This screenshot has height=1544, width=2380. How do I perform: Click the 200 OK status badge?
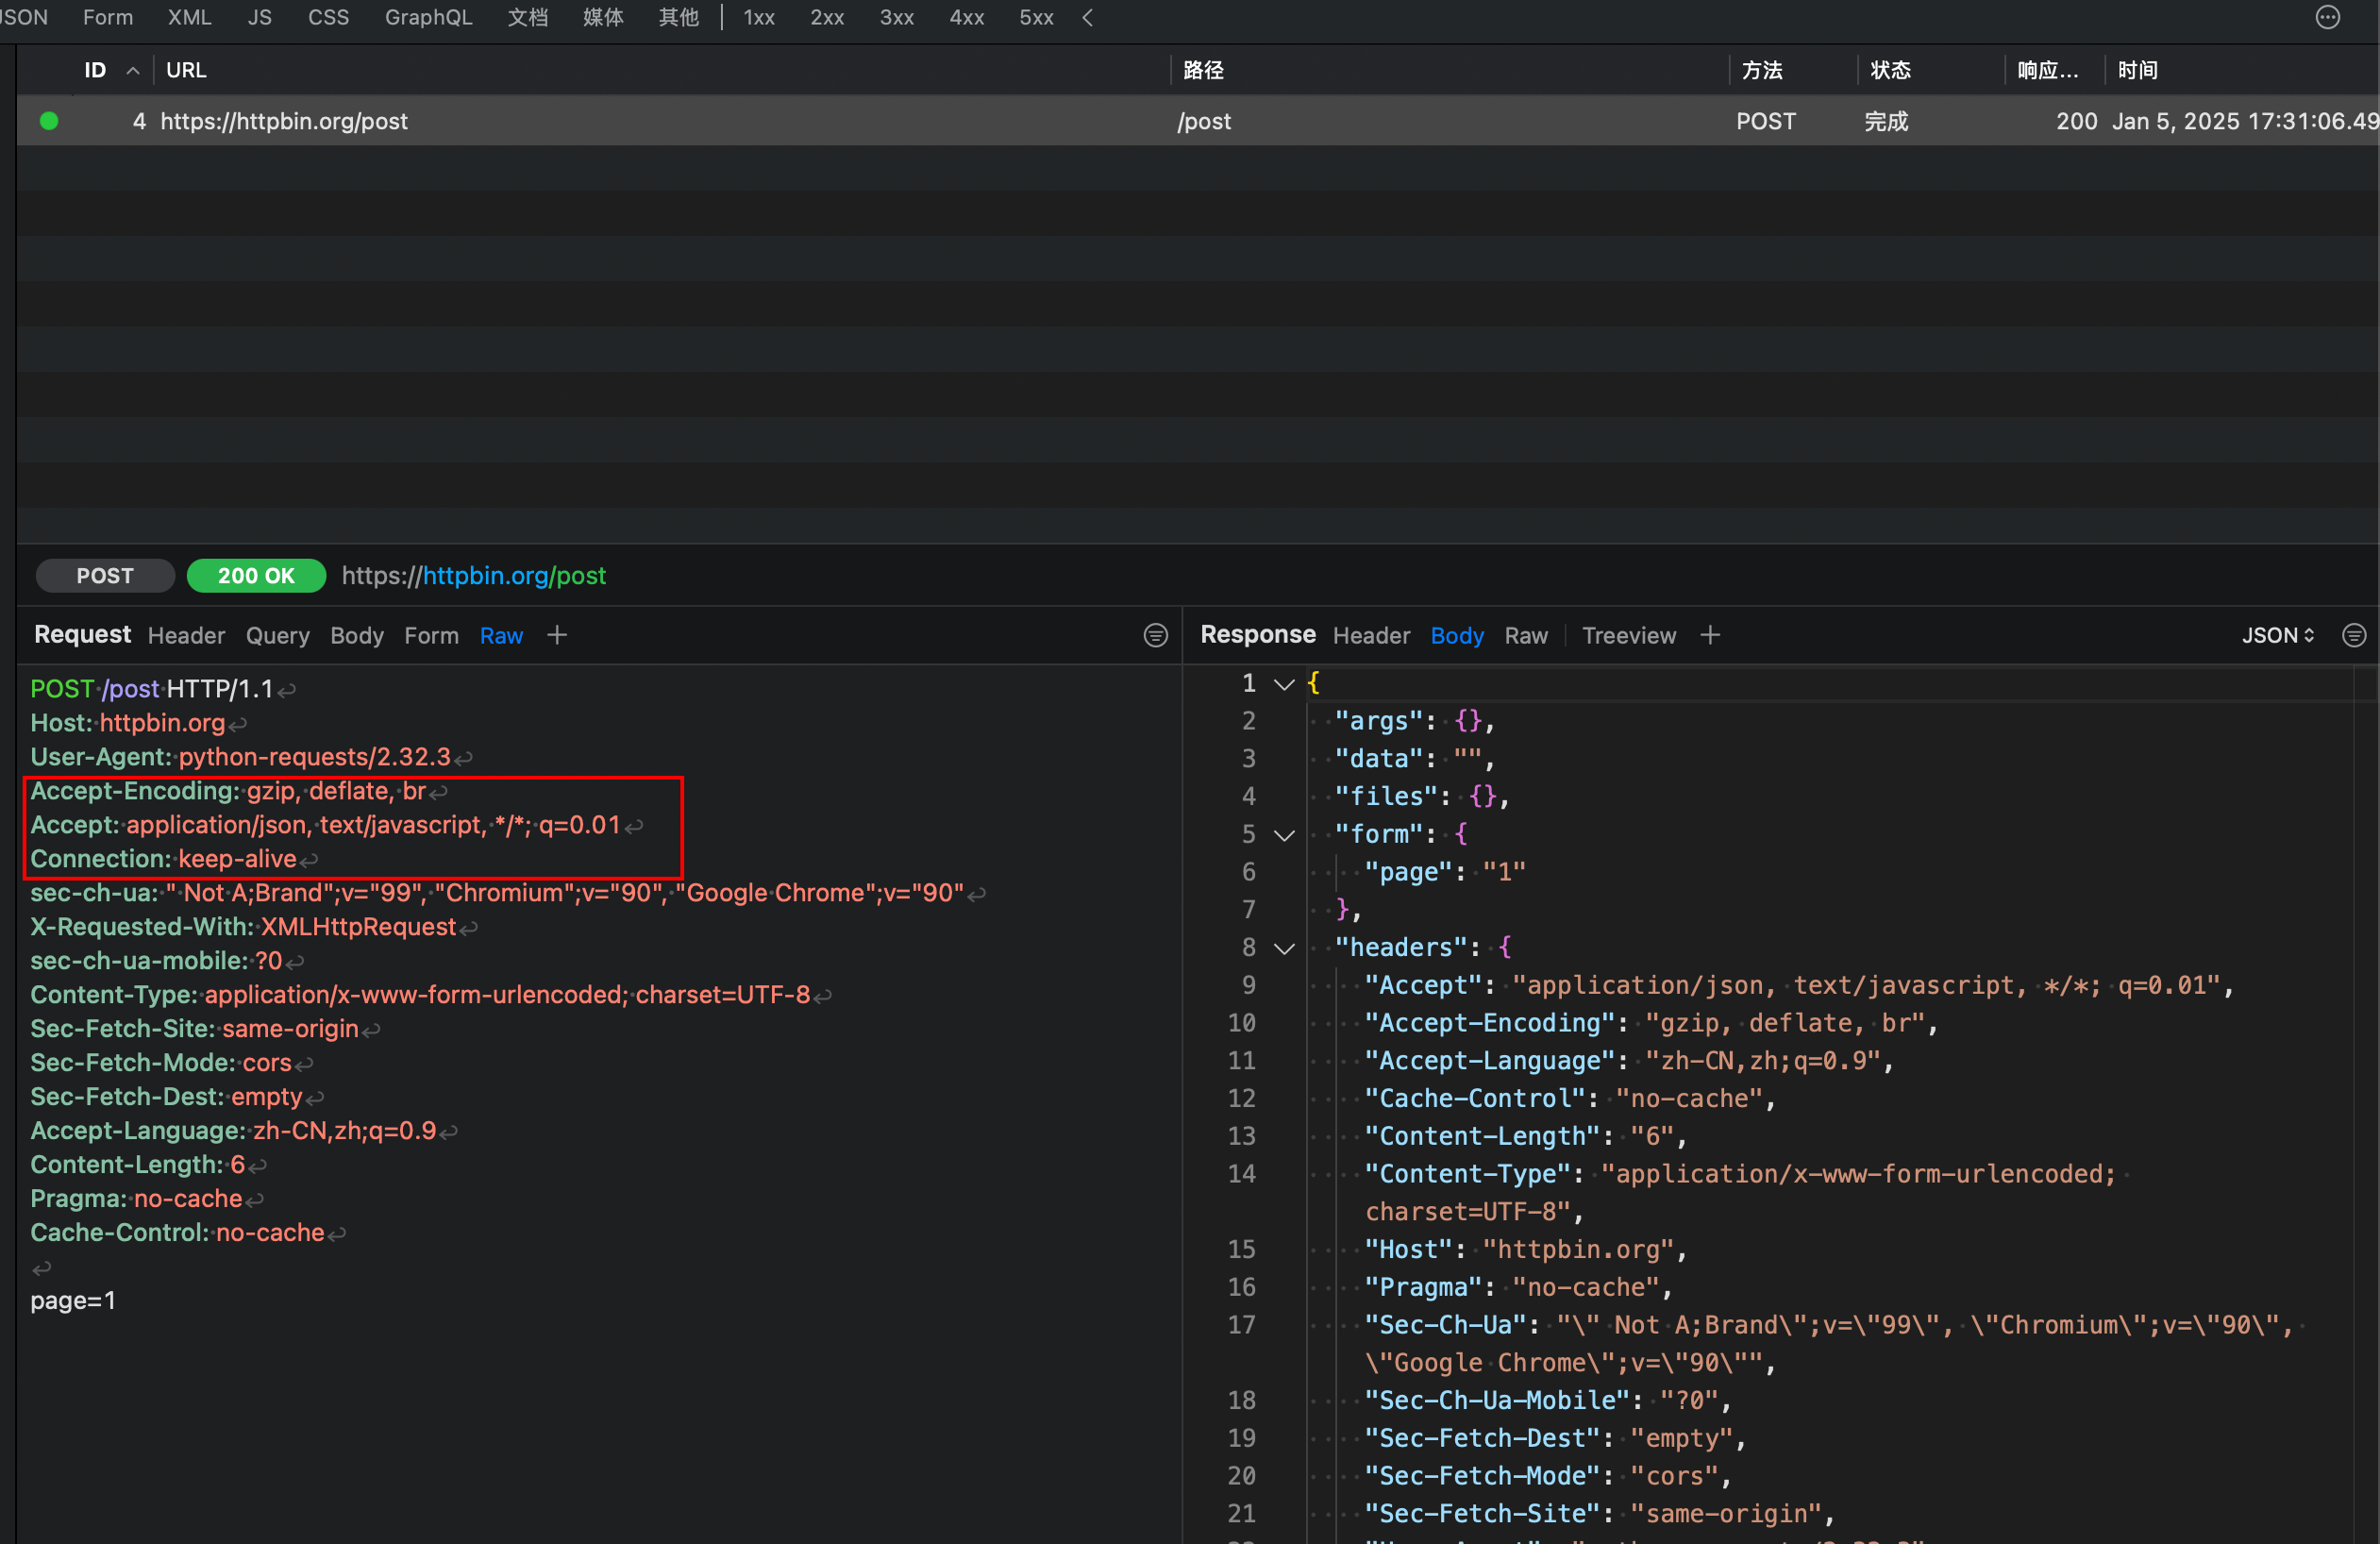pyautogui.click(x=256, y=575)
